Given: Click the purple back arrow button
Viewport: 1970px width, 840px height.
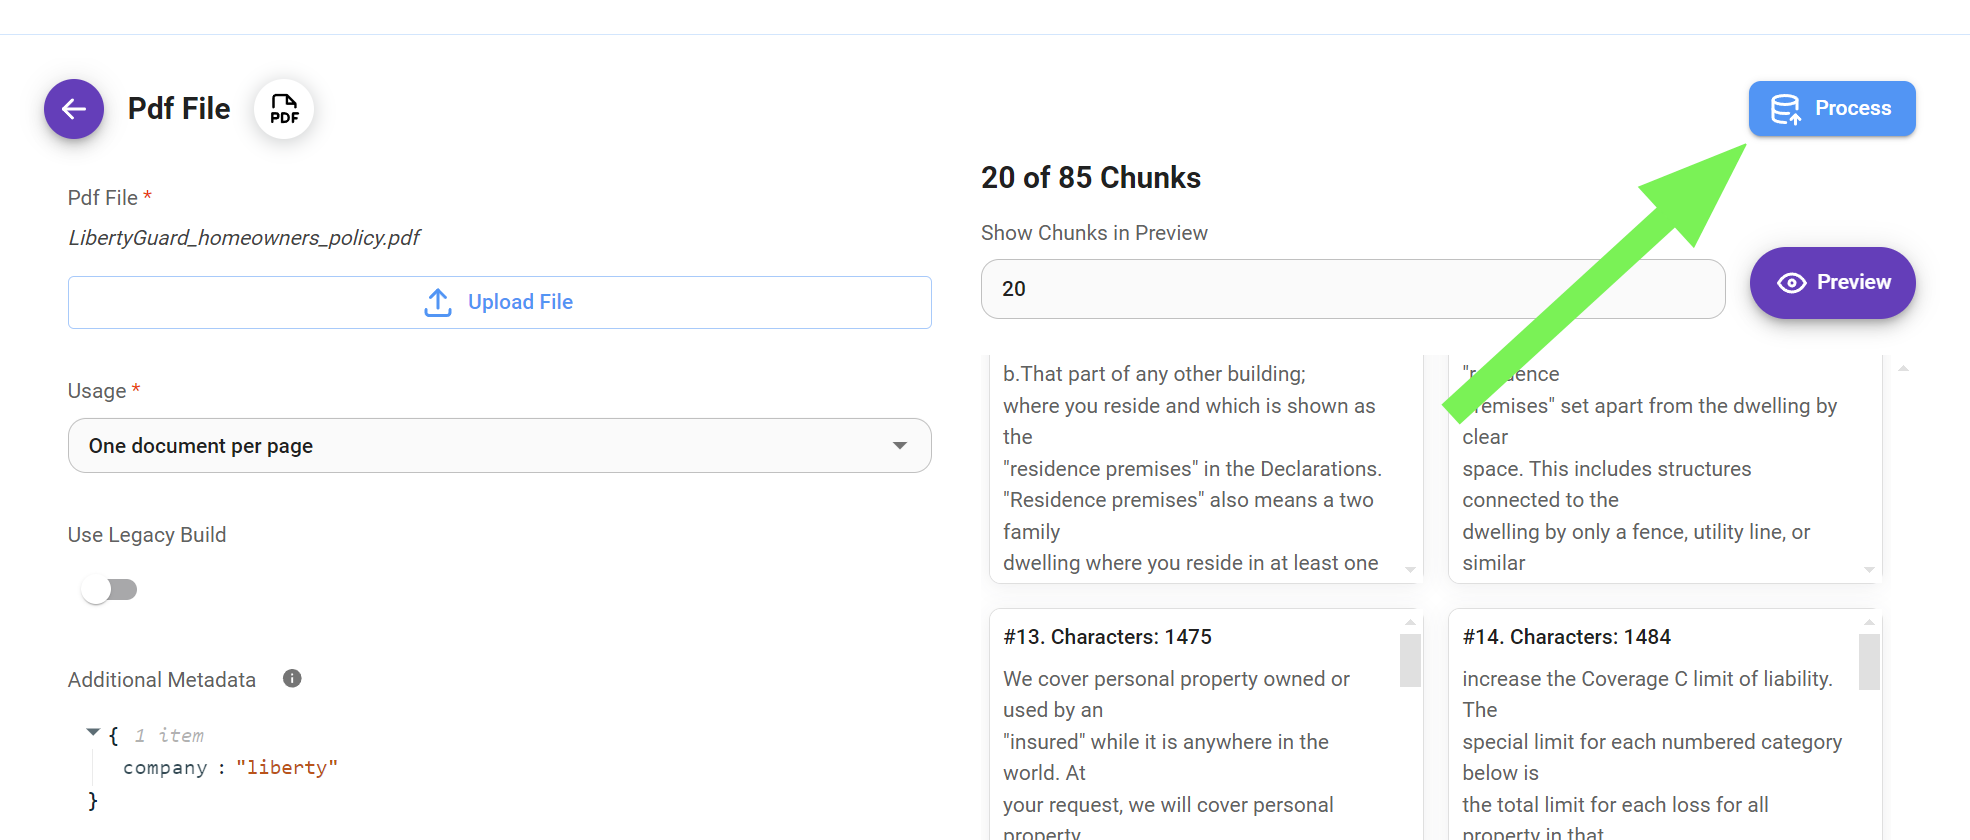Looking at the screenshot, I should (74, 109).
